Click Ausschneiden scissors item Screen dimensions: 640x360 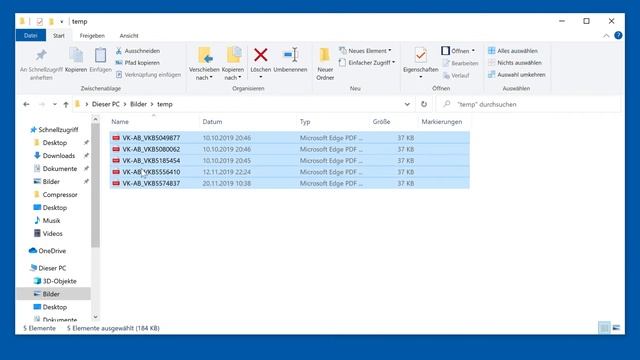pos(138,51)
